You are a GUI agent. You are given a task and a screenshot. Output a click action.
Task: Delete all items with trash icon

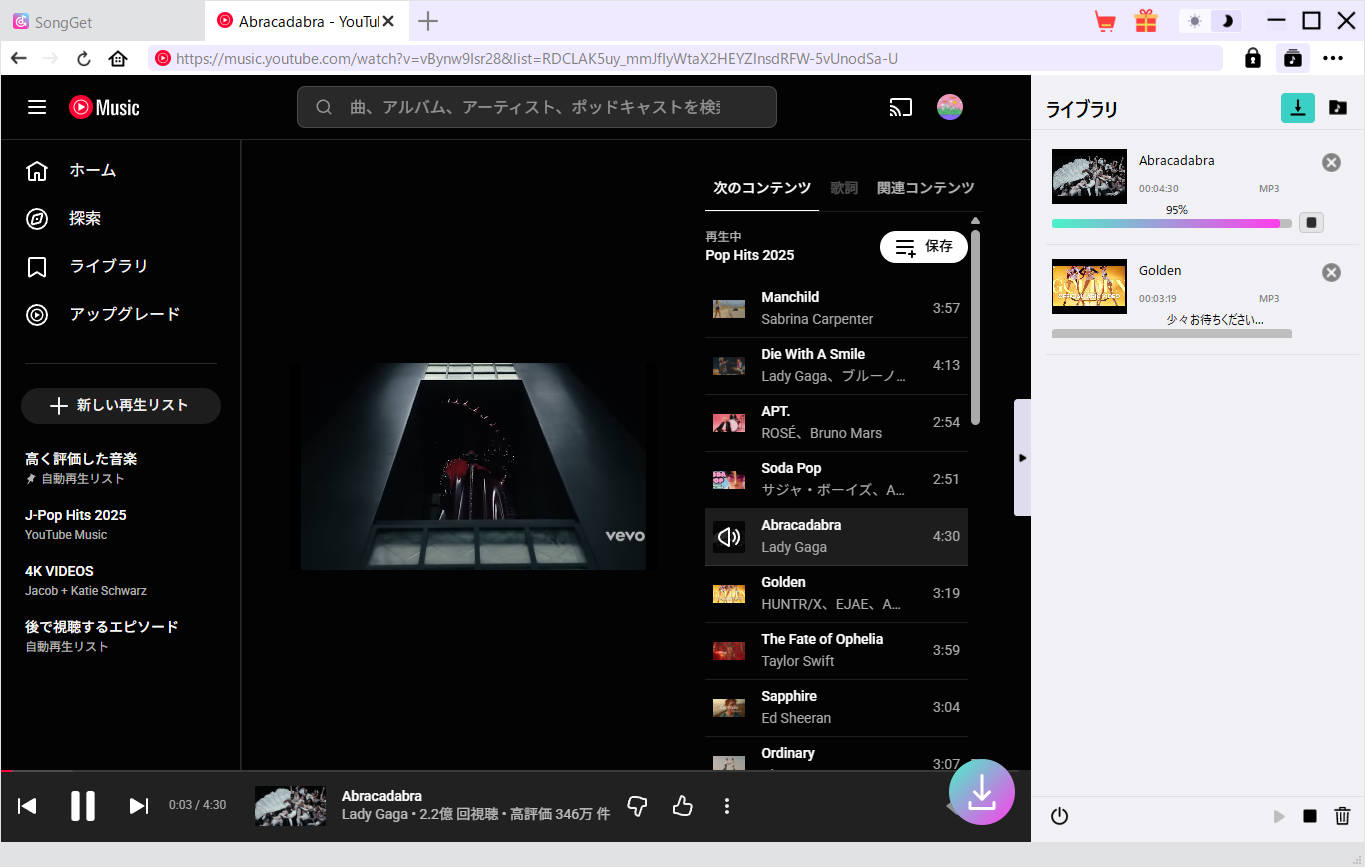point(1342,816)
